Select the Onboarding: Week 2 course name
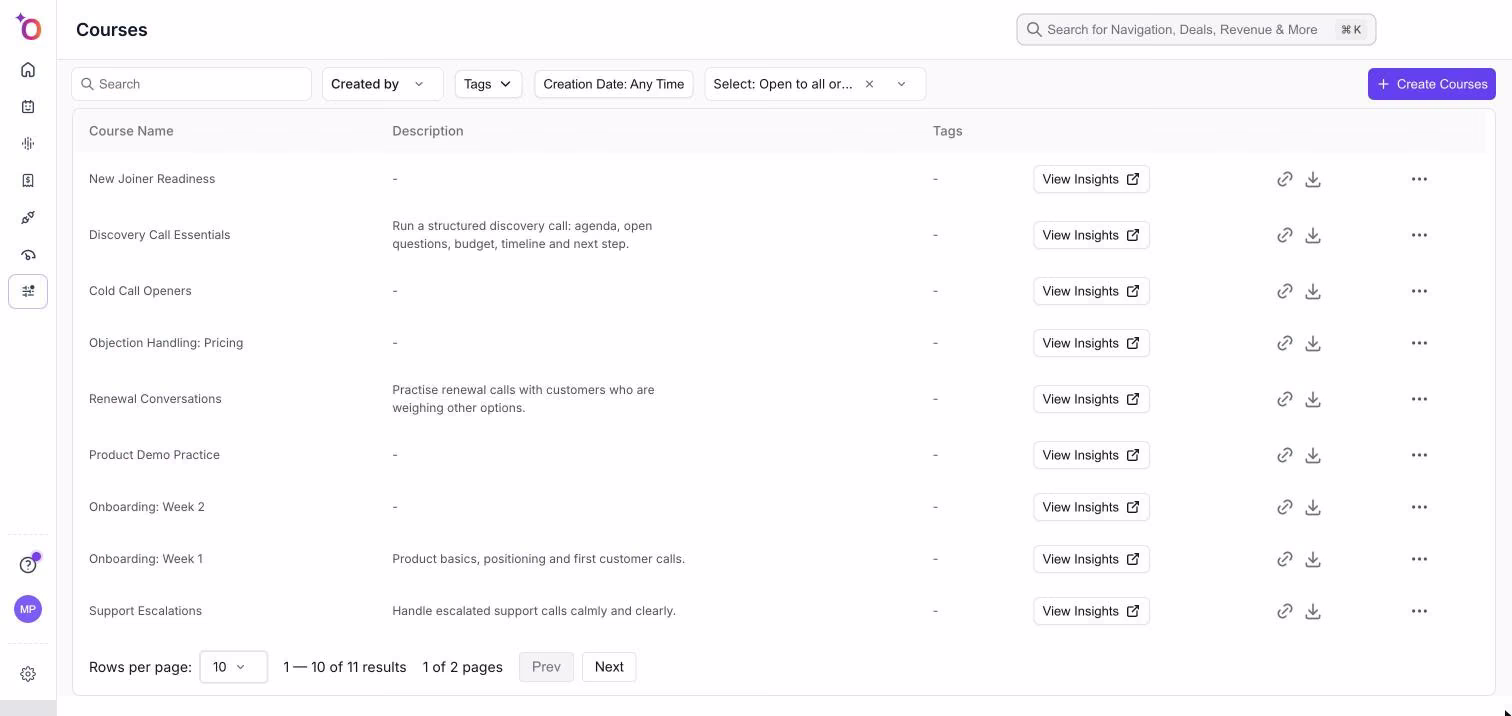The width and height of the screenshot is (1512, 716). 147,507
